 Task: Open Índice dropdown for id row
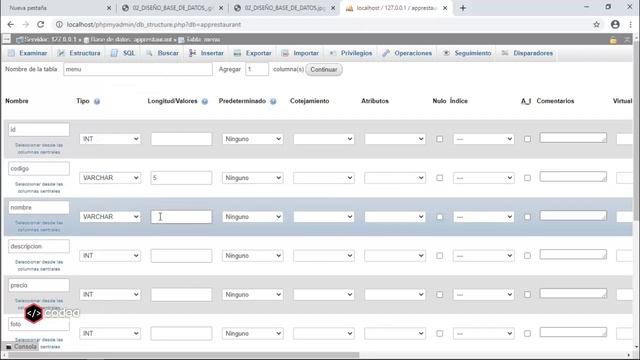484,139
